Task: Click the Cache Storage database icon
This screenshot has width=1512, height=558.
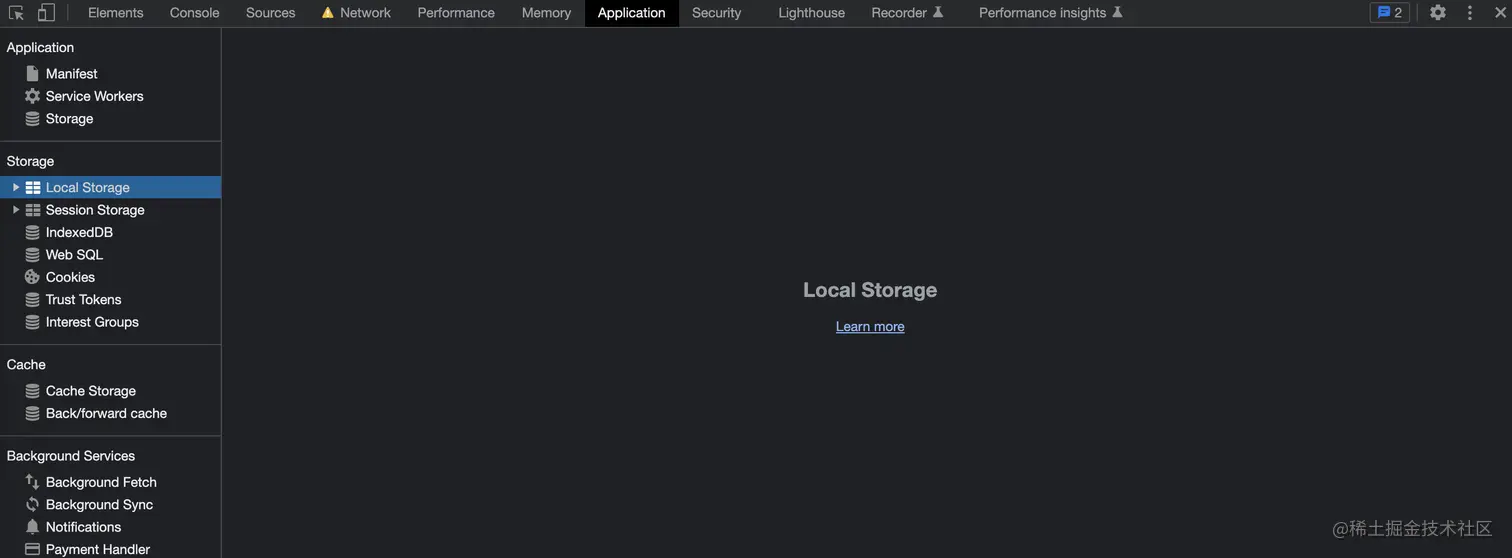Action: click(32, 391)
